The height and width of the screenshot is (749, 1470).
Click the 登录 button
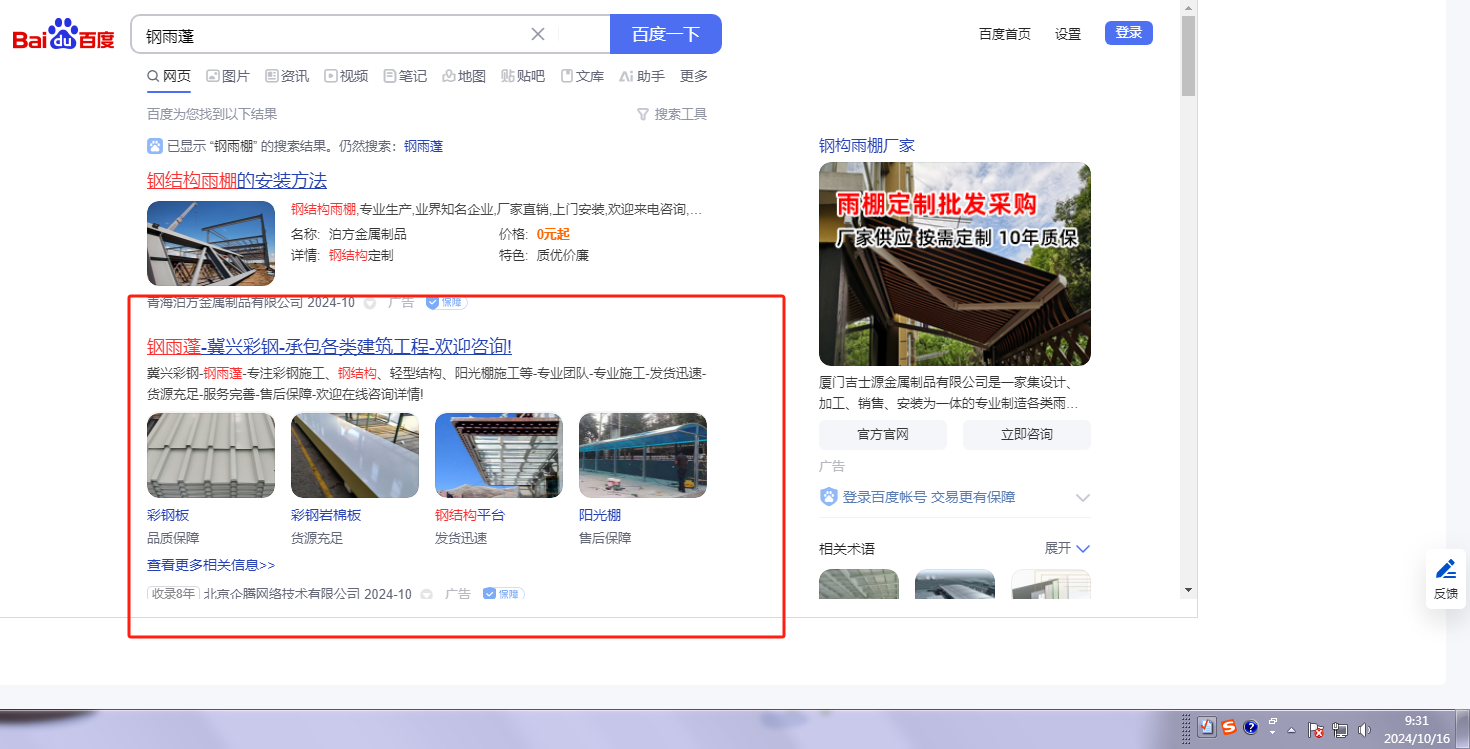point(1129,33)
